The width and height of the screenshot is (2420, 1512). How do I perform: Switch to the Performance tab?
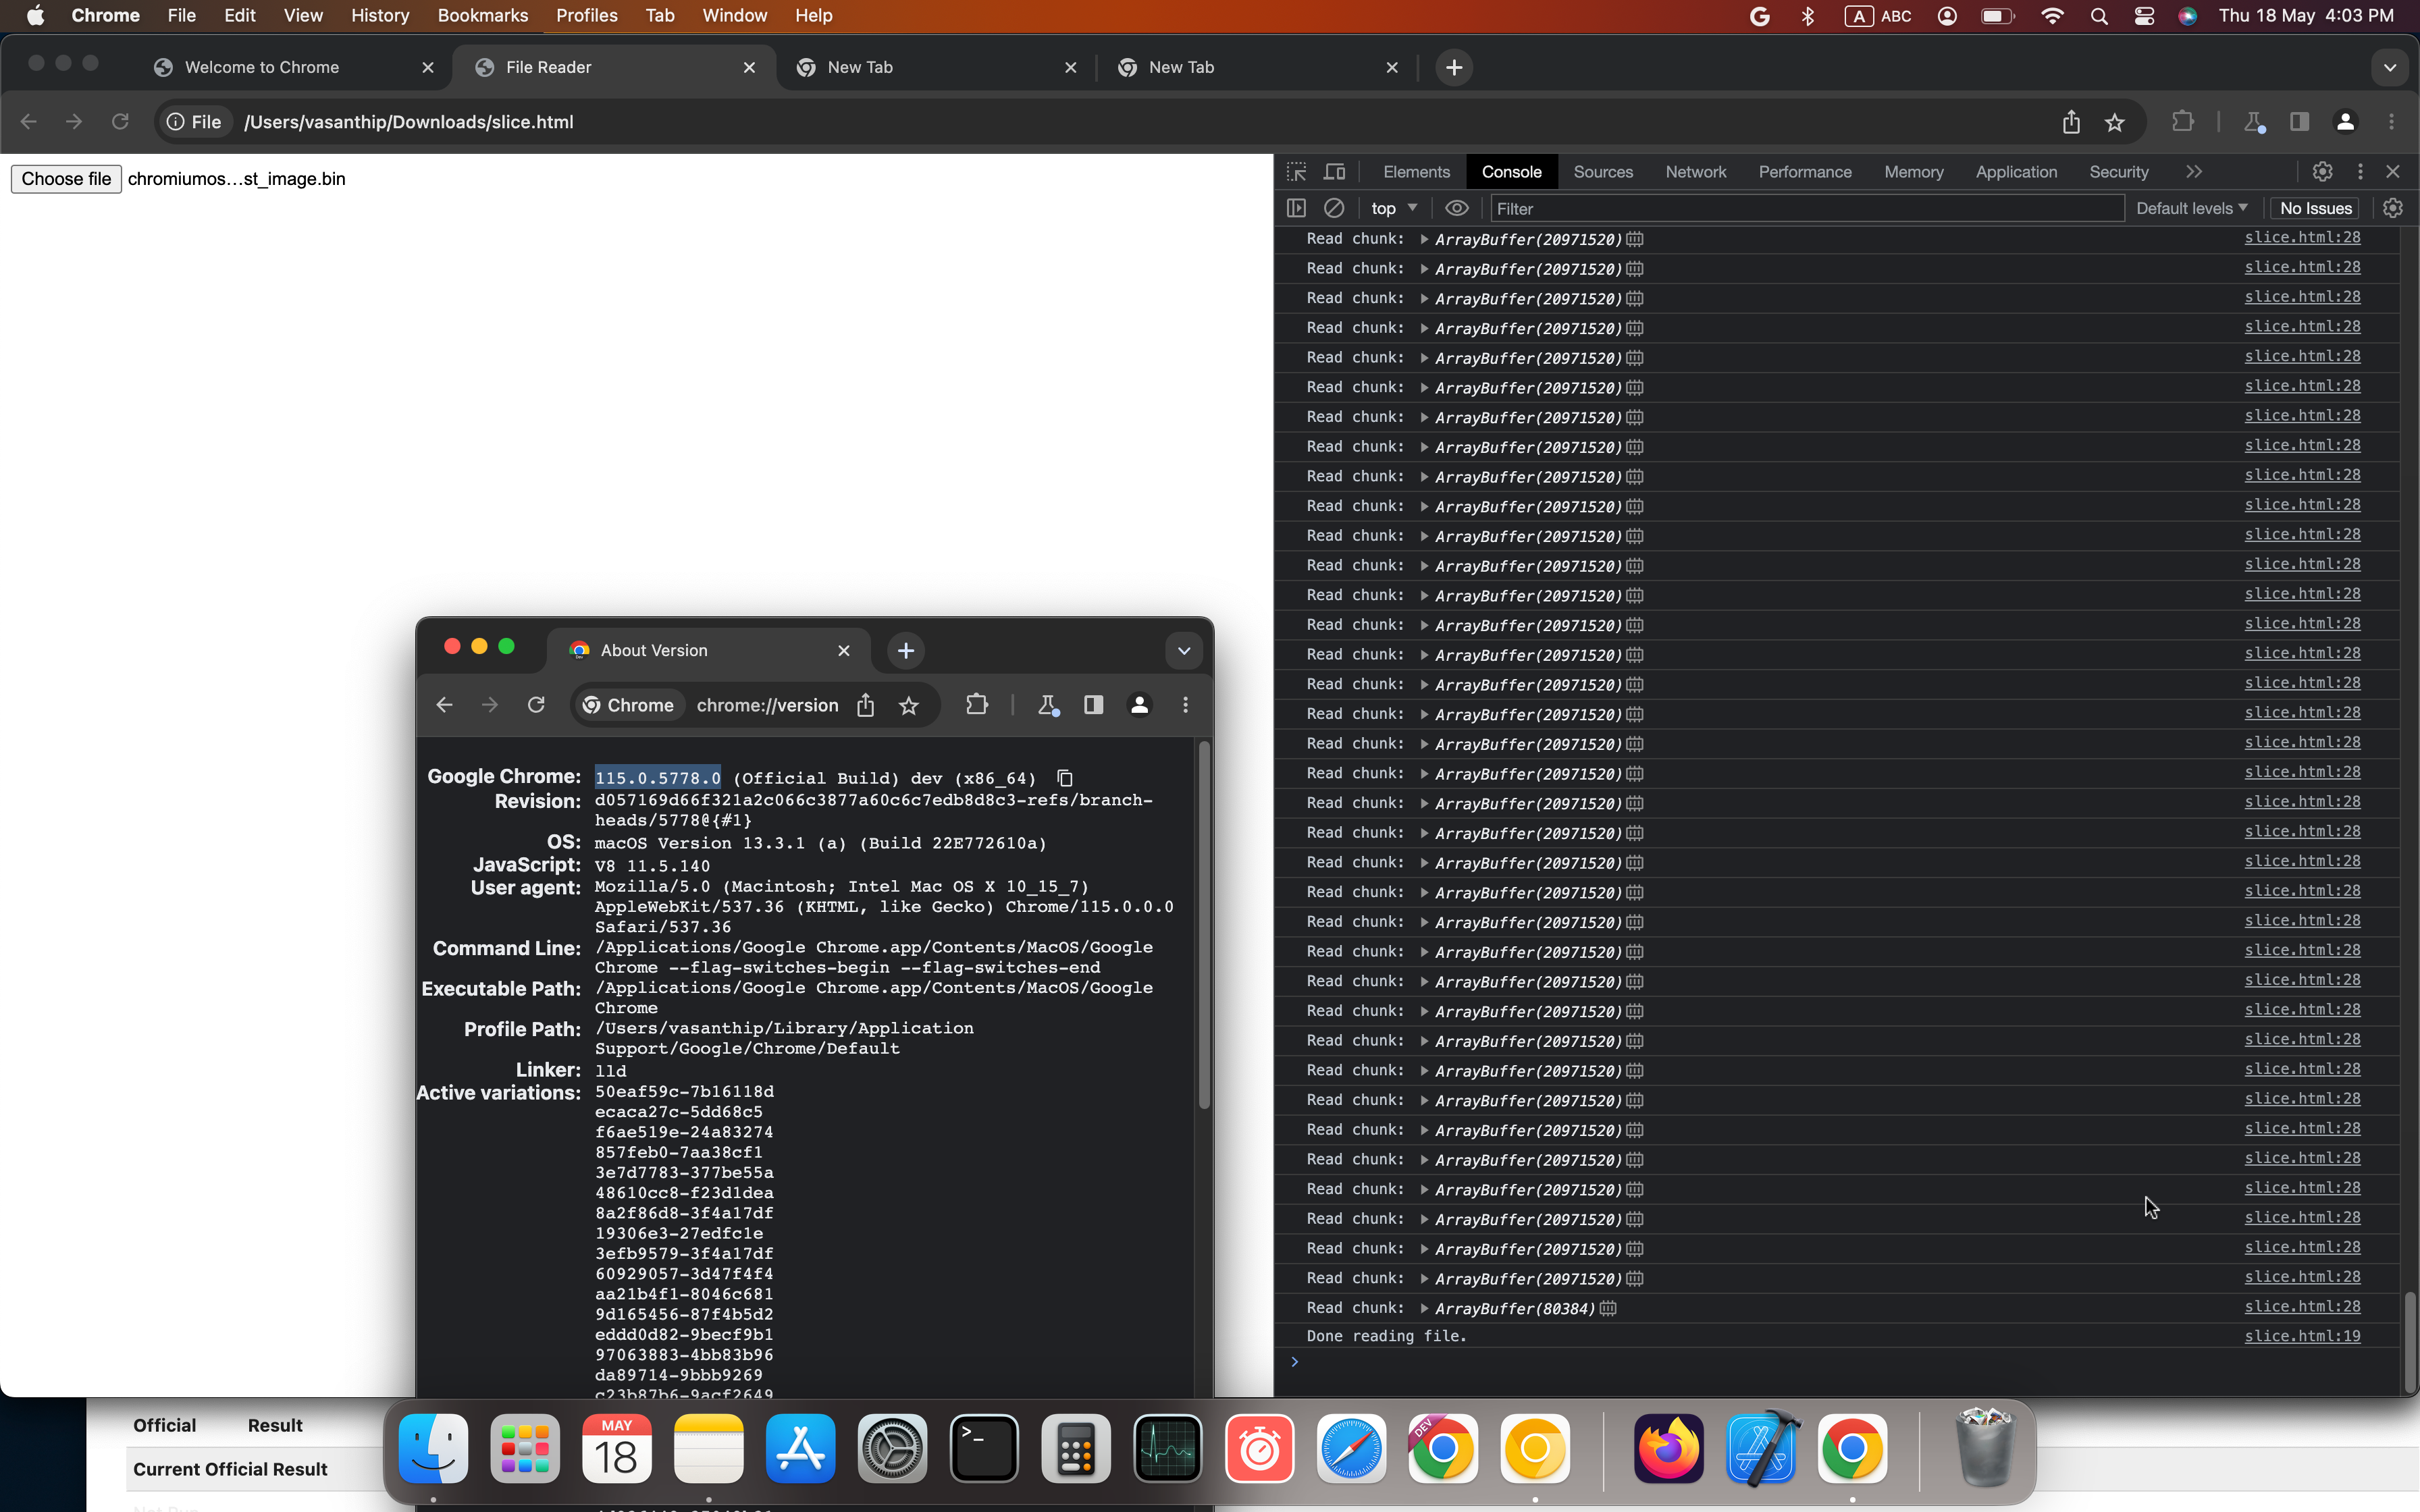(x=1805, y=172)
